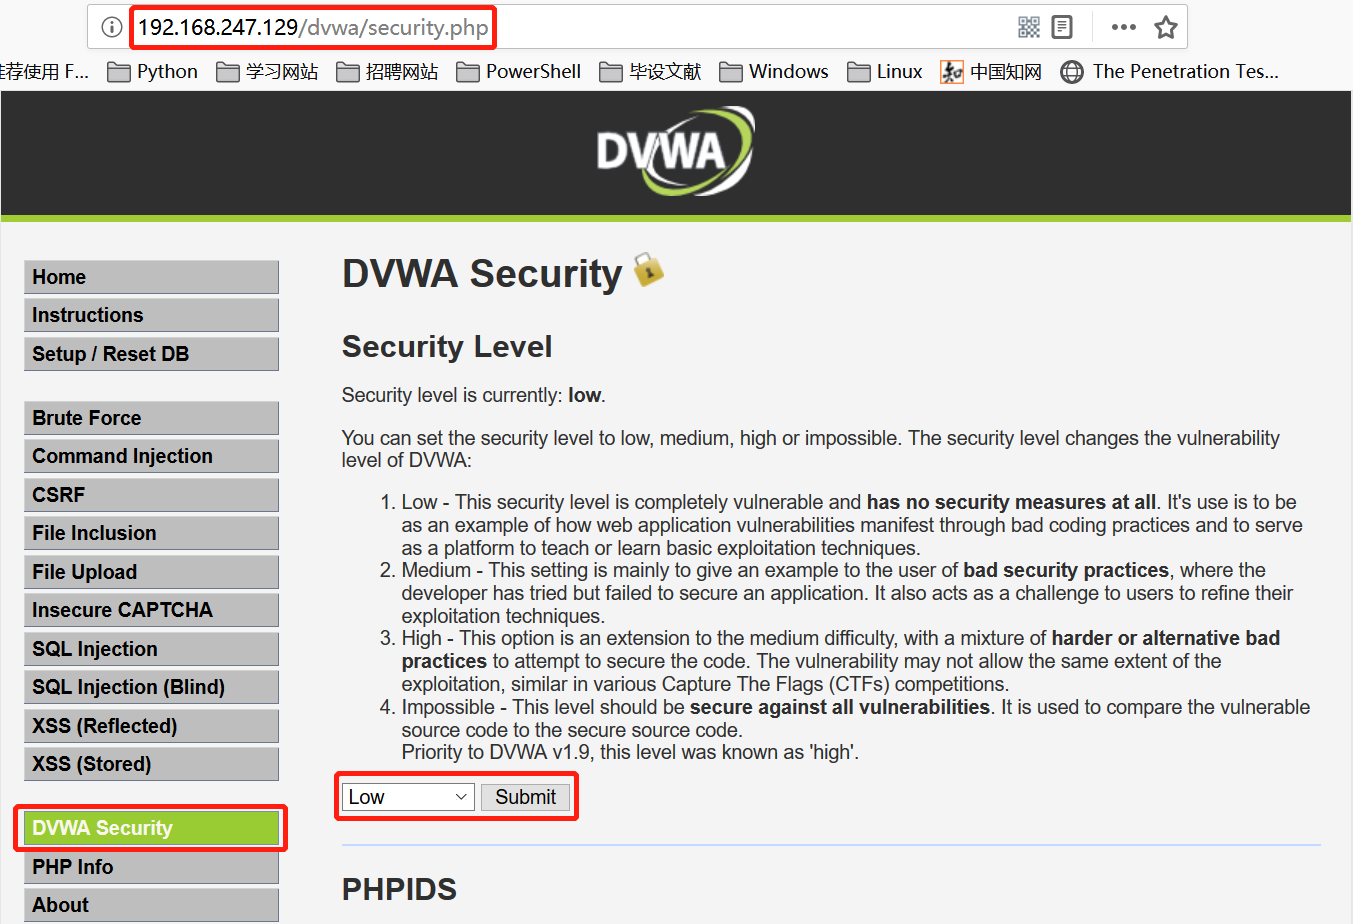1353x924 pixels.
Task: Open the 招聘网站 bookmarks folder
Action: [387, 72]
